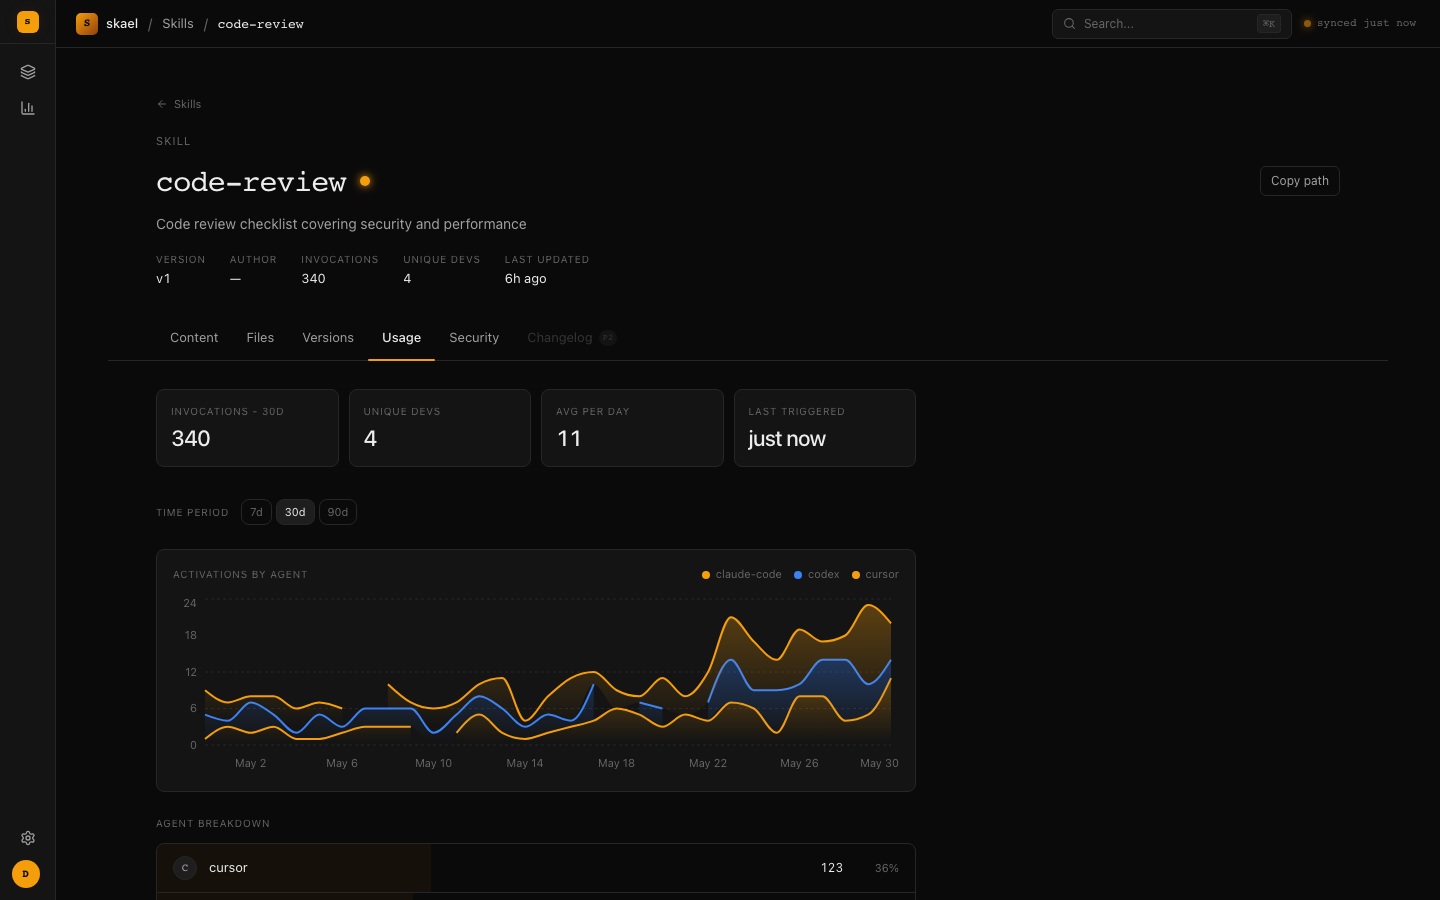Click the May 22 axis label
Viewport: 1440px width, 900px height.
click(x=708, y=763)
